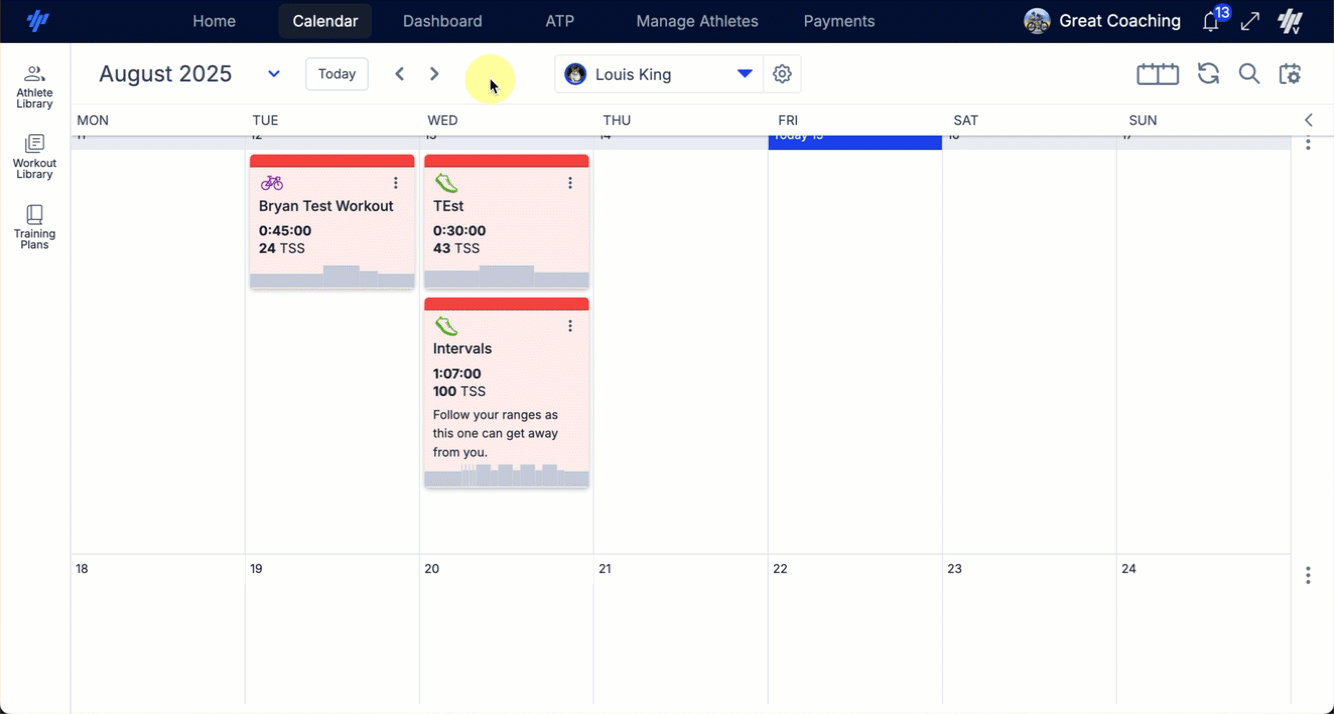
Task: Open calendar settings icon at far right
Action: pyautogui.click(x=1290, y=74)
